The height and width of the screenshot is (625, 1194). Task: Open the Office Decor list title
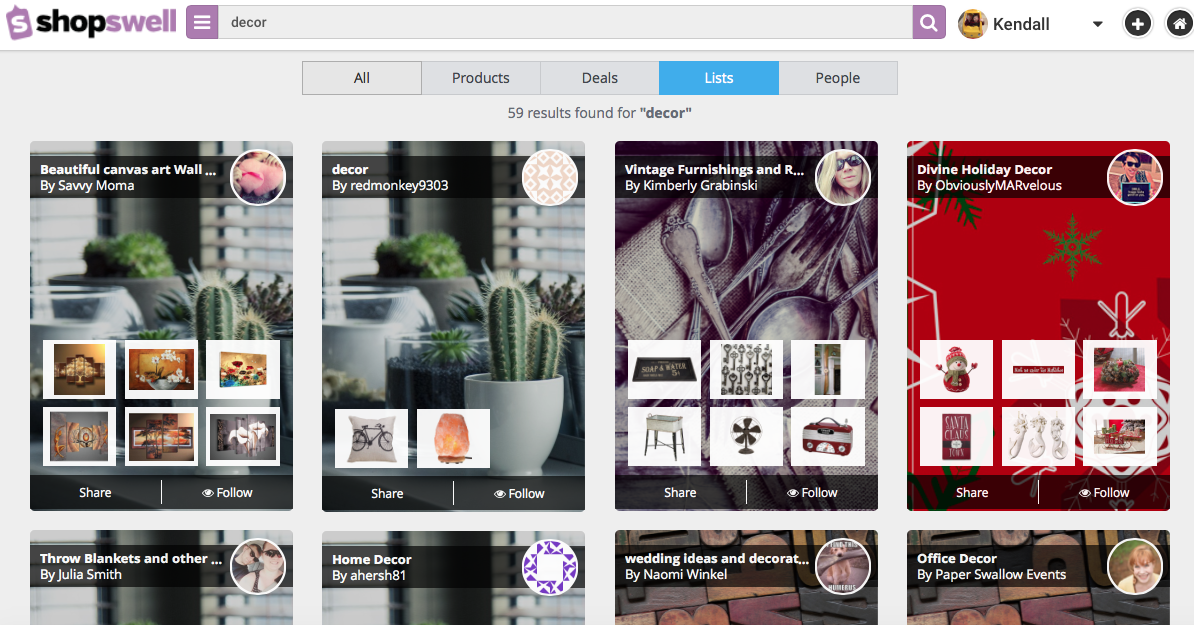click(957, 559)
